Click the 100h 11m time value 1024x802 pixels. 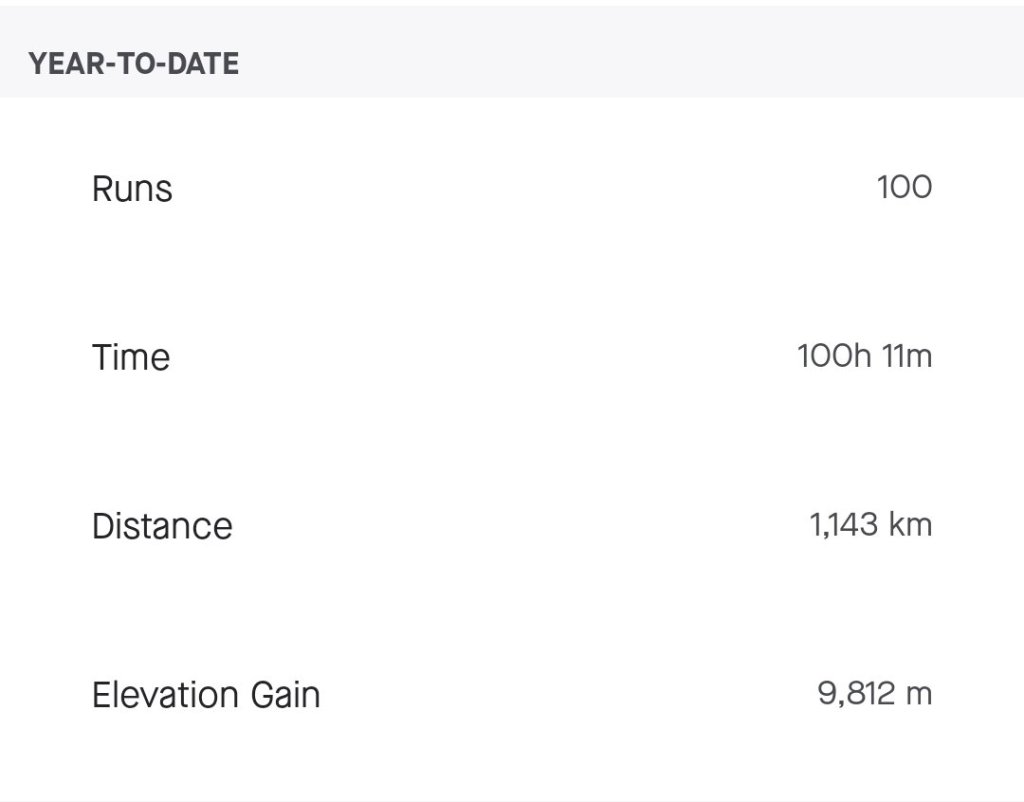[864, 356]
